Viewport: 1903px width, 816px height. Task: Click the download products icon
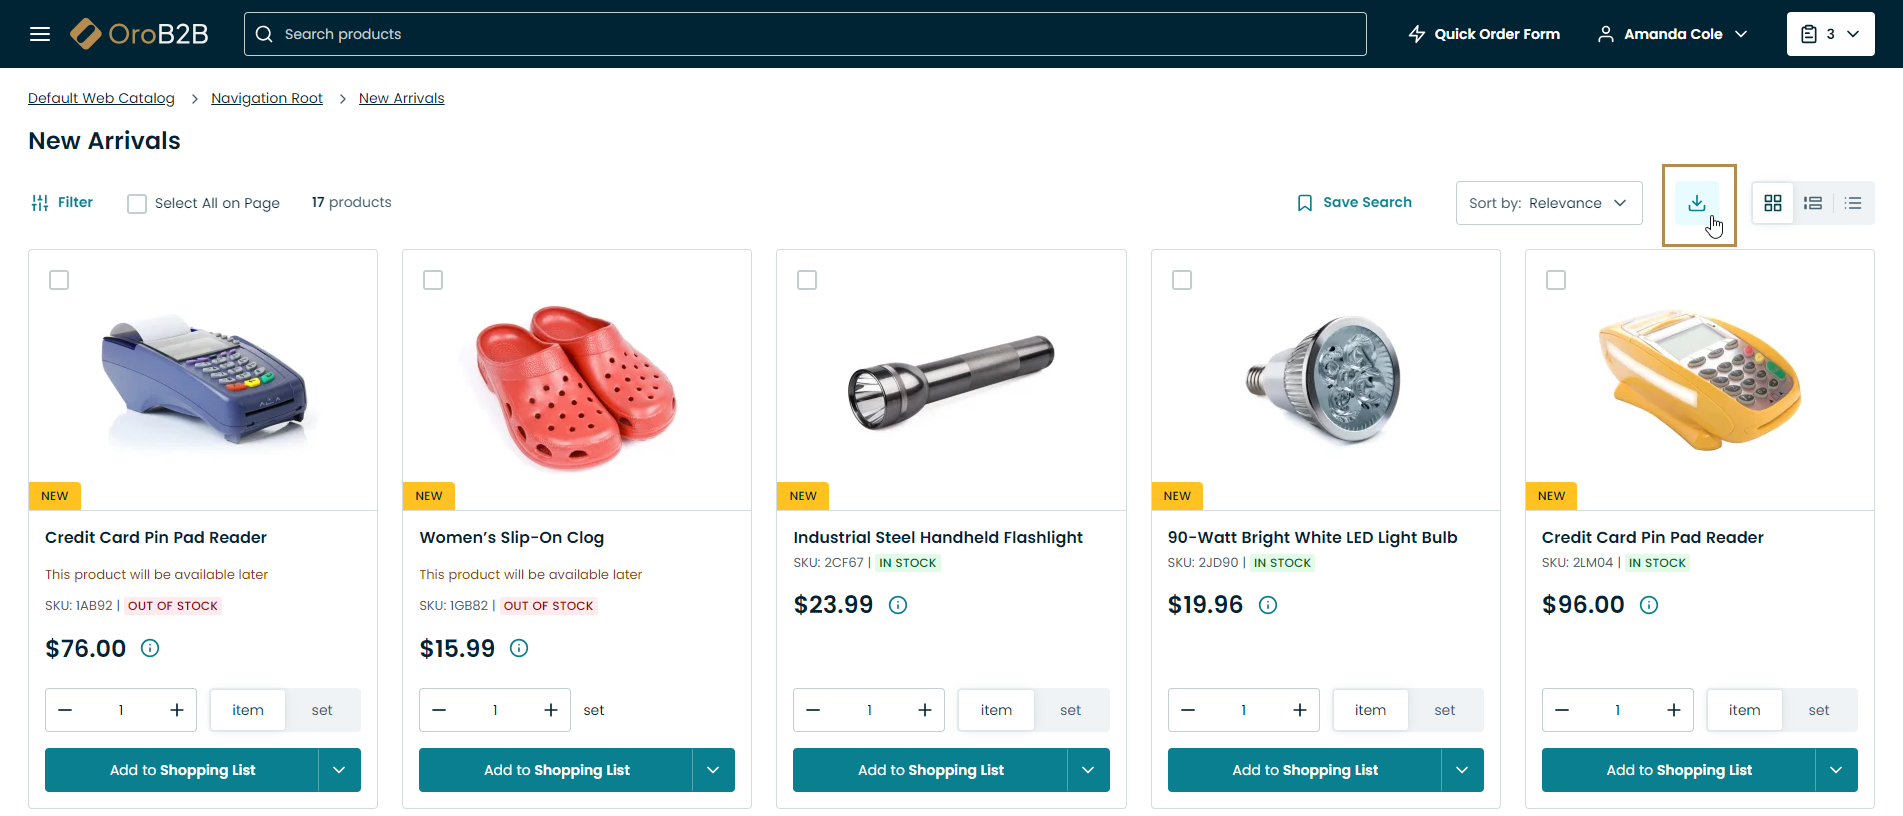1697,203
